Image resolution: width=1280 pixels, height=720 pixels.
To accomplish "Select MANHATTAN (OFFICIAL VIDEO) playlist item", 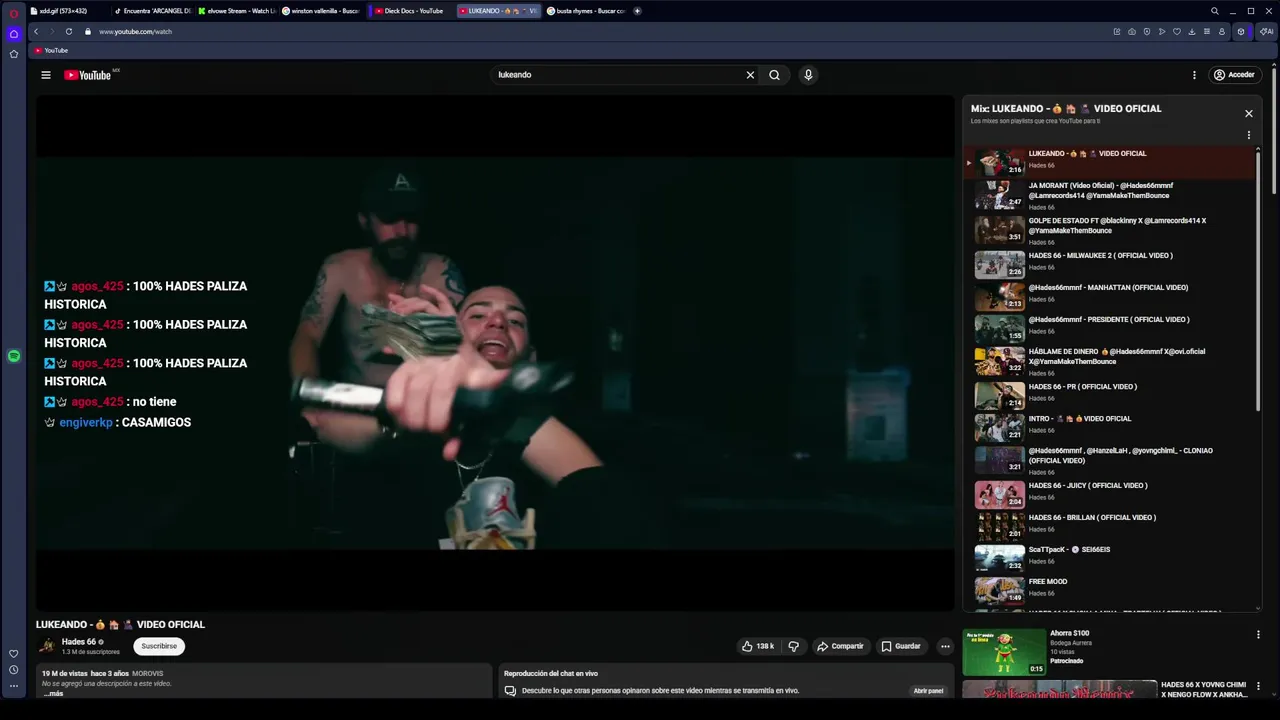I will coord(1108,296).
